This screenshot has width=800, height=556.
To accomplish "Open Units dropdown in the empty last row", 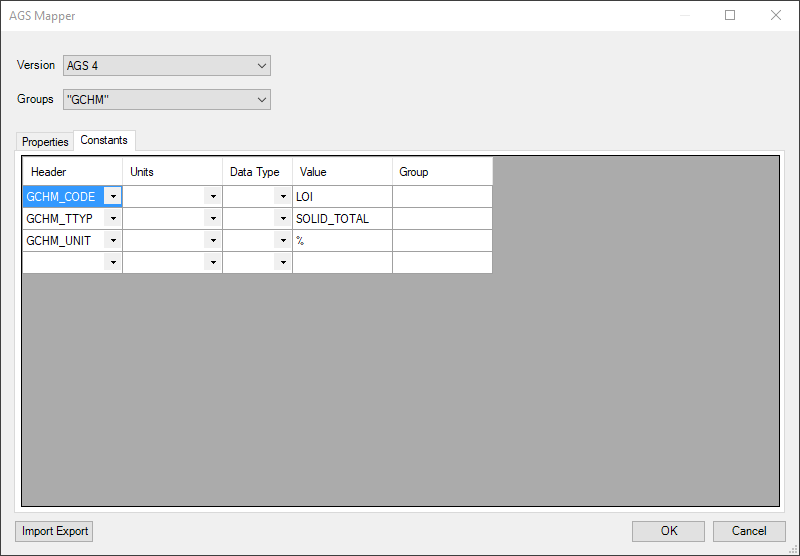I will coord(213,262).
